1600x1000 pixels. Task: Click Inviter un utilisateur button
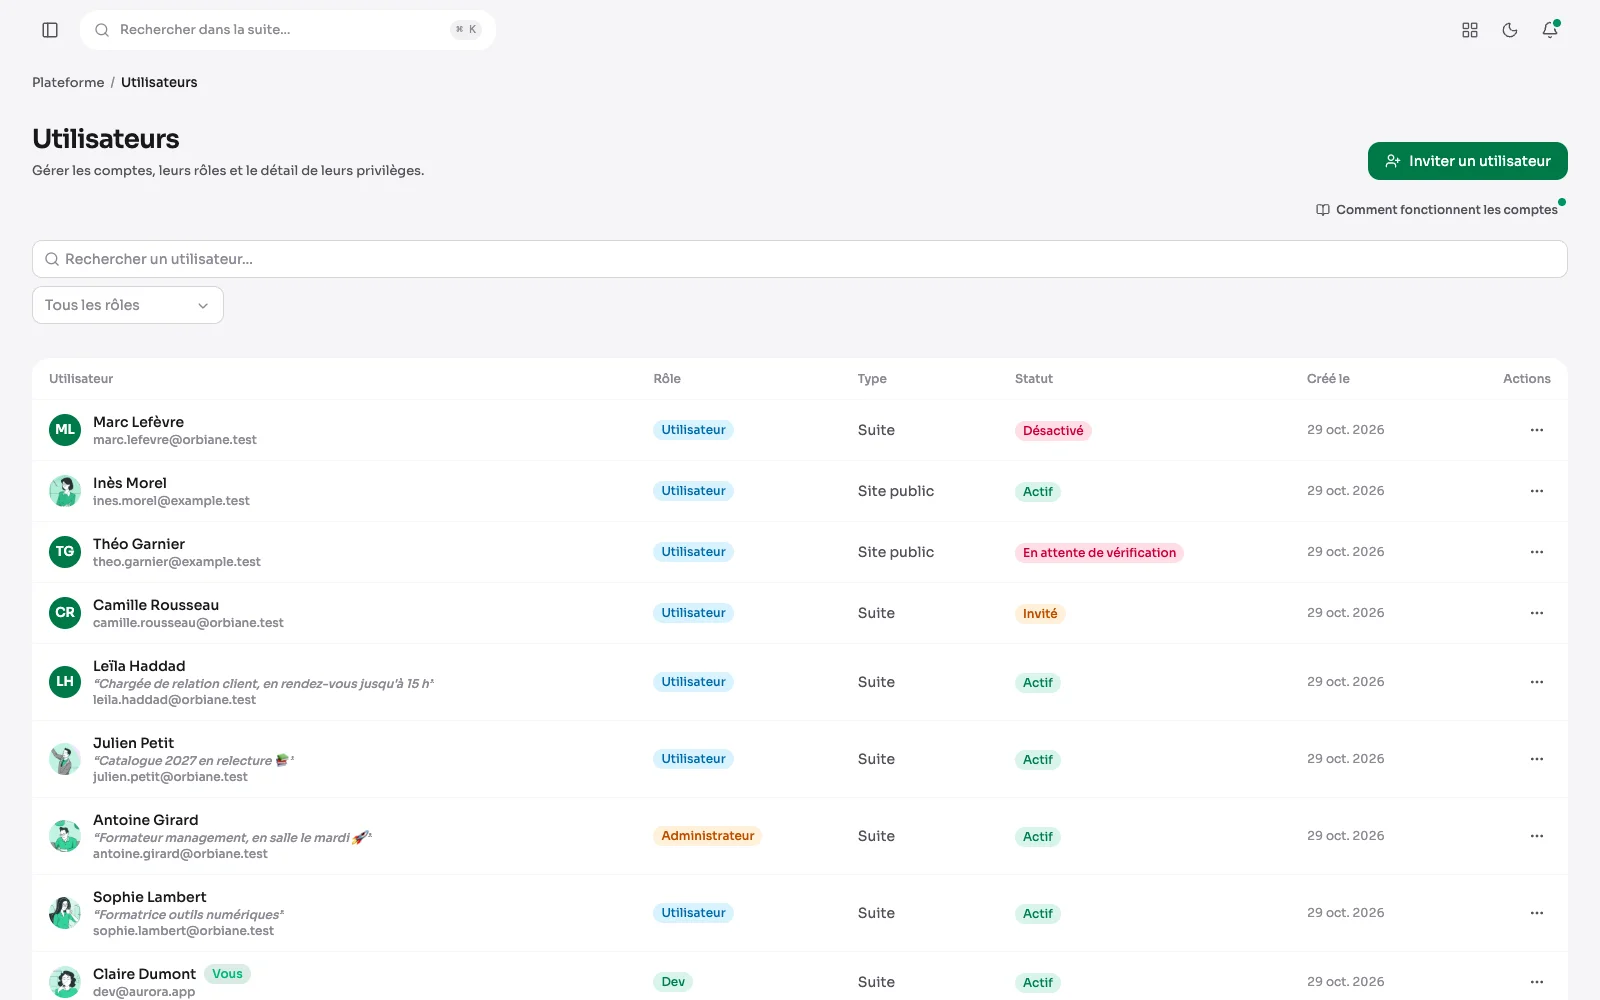pyautogui.click(x=1467, y=161)
